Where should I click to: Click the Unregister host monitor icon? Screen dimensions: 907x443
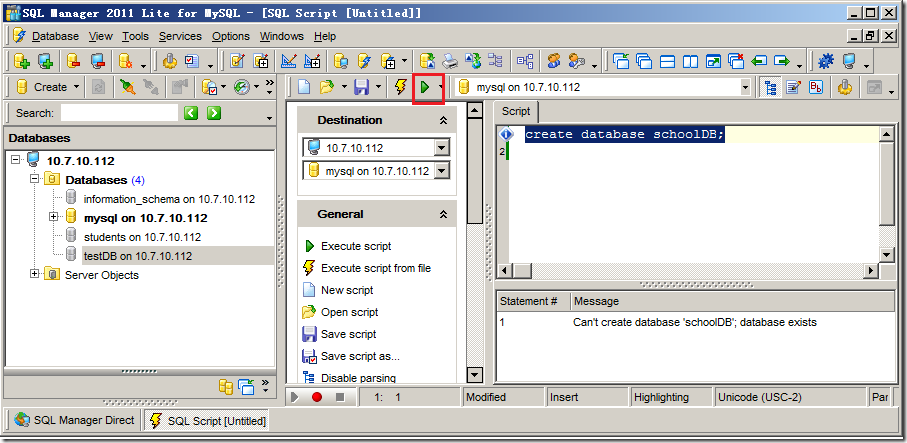tap(97, 61)
